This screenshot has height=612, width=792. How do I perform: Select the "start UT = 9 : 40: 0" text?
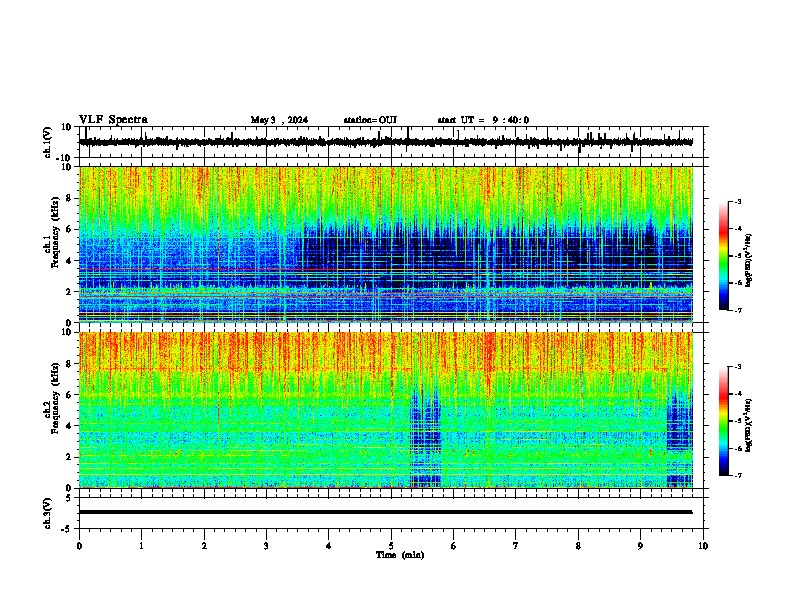tap(483, 120)
